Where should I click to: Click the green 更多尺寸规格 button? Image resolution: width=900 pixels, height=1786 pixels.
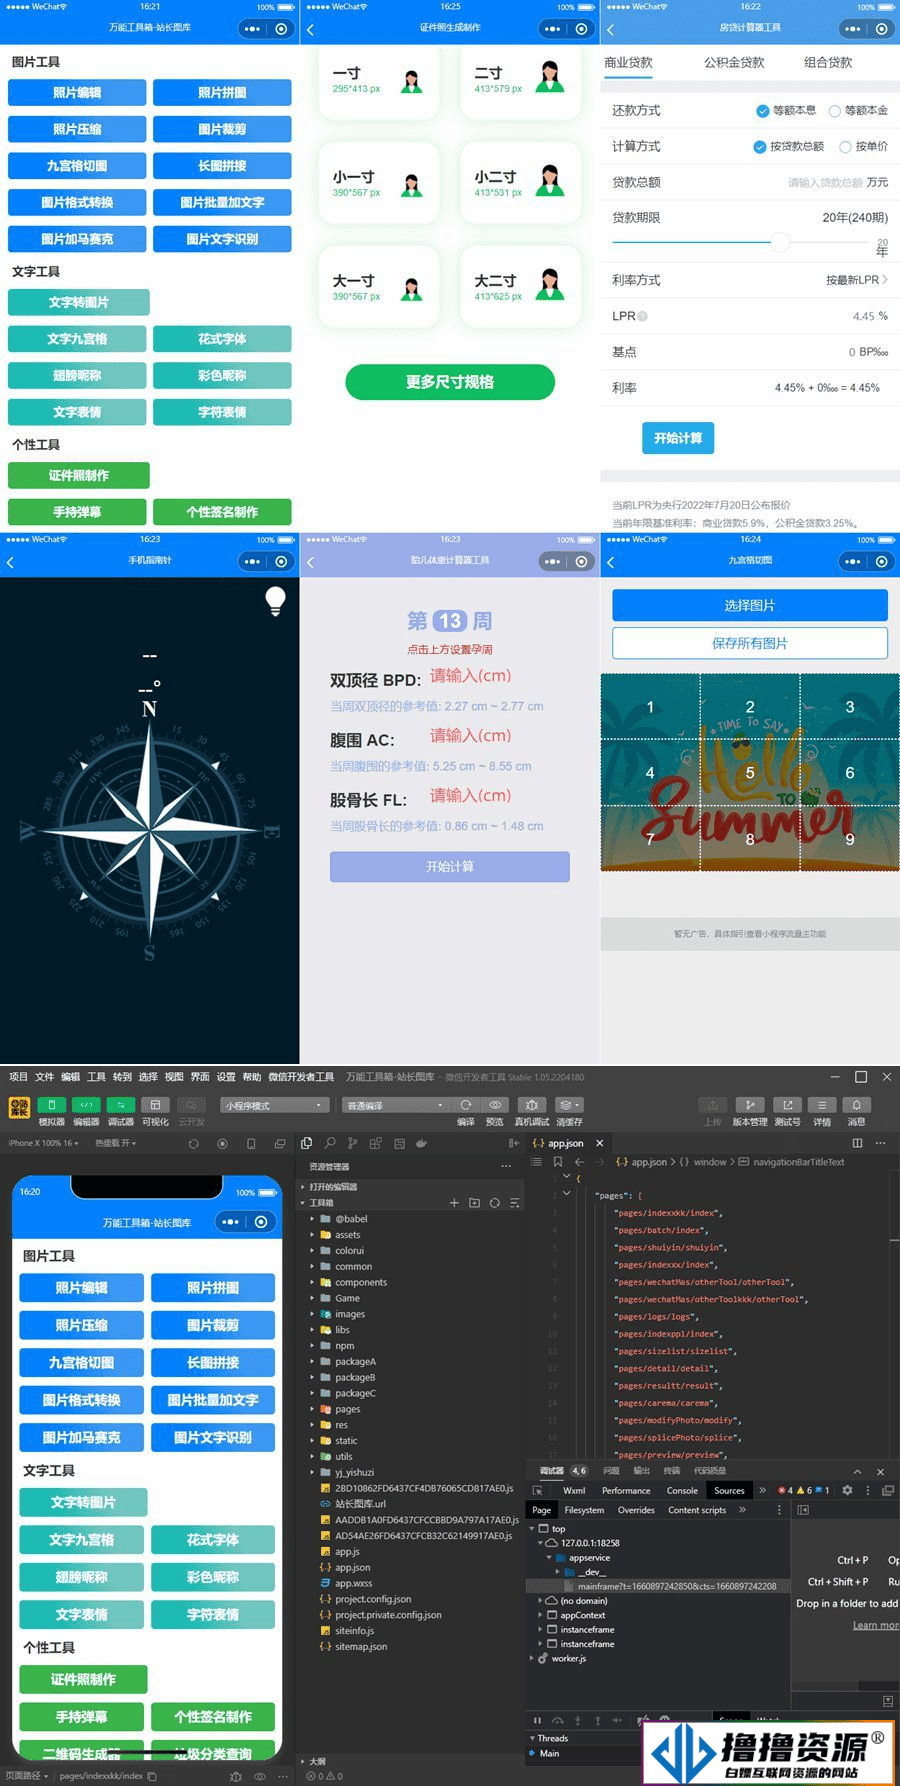click(x=450, y=381)
